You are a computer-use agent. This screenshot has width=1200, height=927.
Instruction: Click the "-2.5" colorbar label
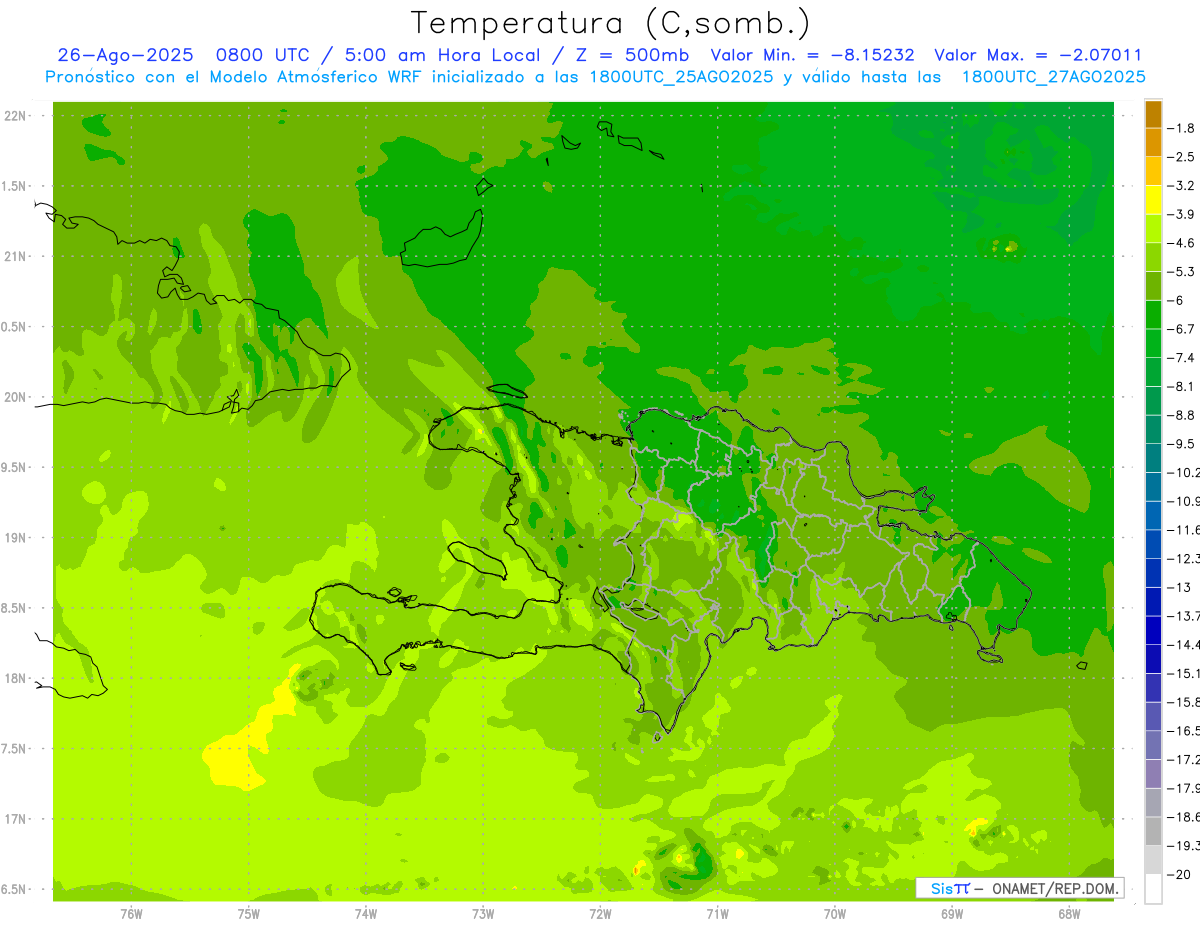(x=1181, y=157)
